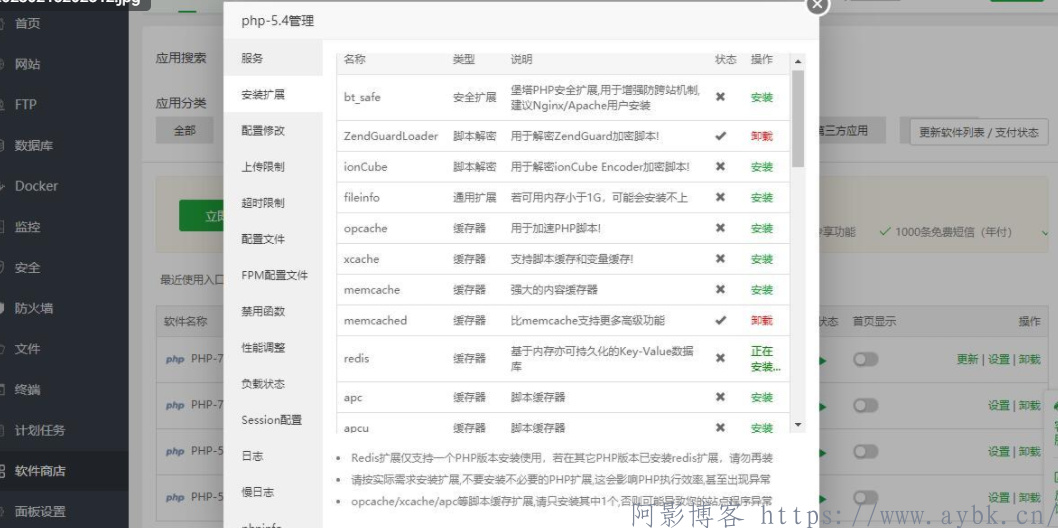The width and height of the screenshot is (1058, 528).
Task: Switch to the 配置修改 tab in the dialog
Action: click(x=263, y=131)
